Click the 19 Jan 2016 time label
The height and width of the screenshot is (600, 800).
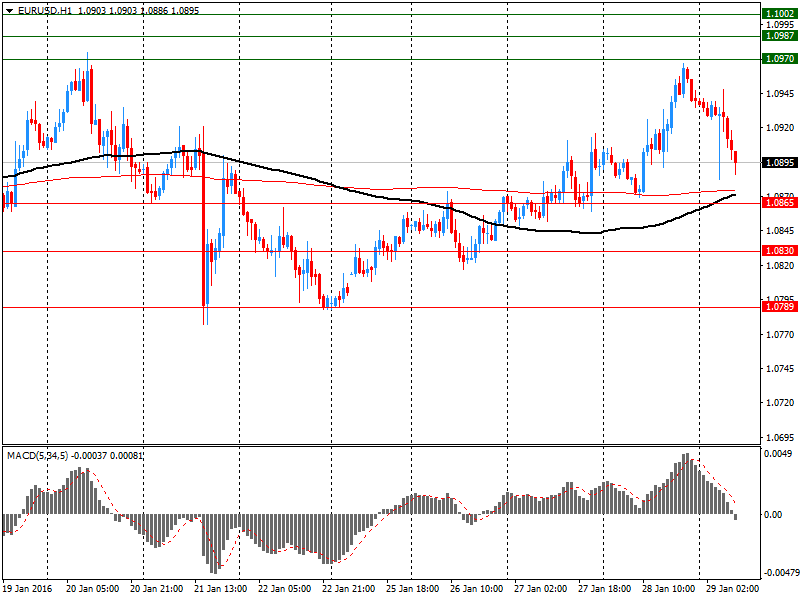click(28, 588)
